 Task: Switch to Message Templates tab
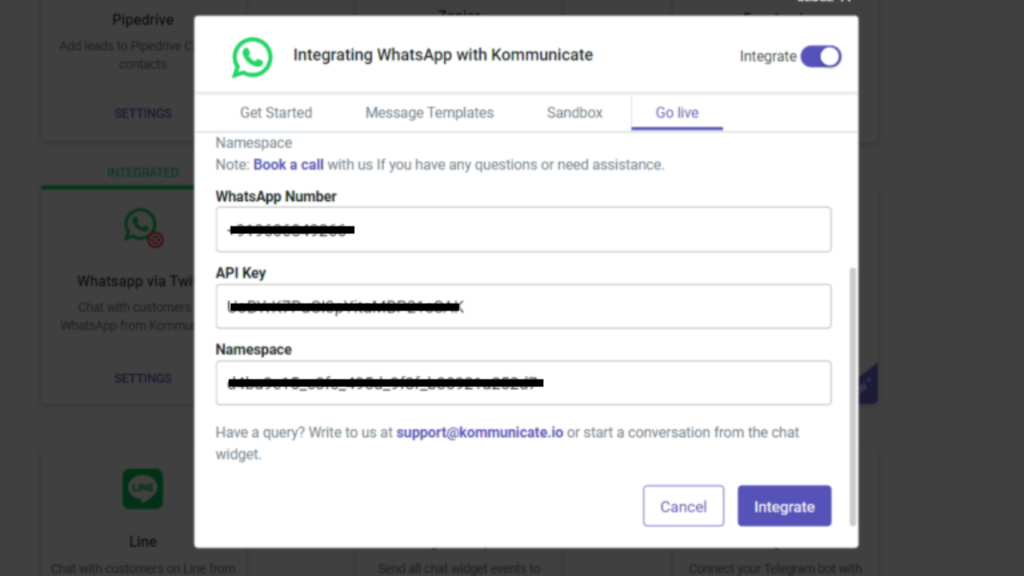click(x=429, y=112)
